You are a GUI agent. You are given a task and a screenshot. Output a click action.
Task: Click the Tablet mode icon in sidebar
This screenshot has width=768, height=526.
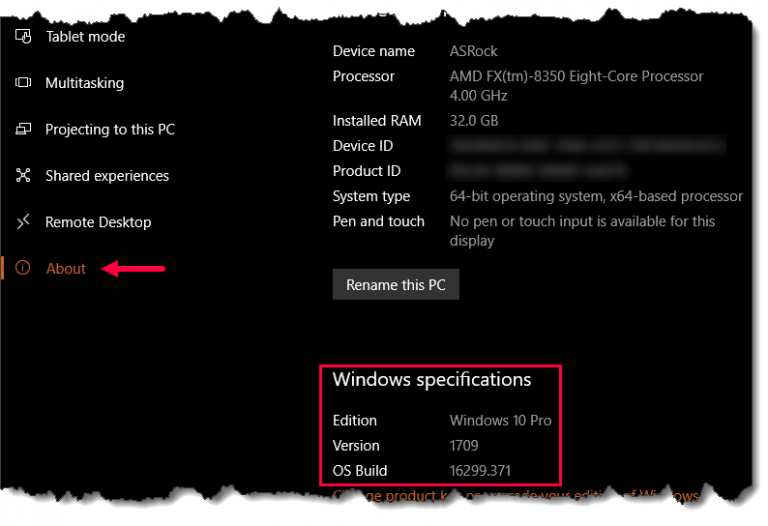[x=23, y=36]
